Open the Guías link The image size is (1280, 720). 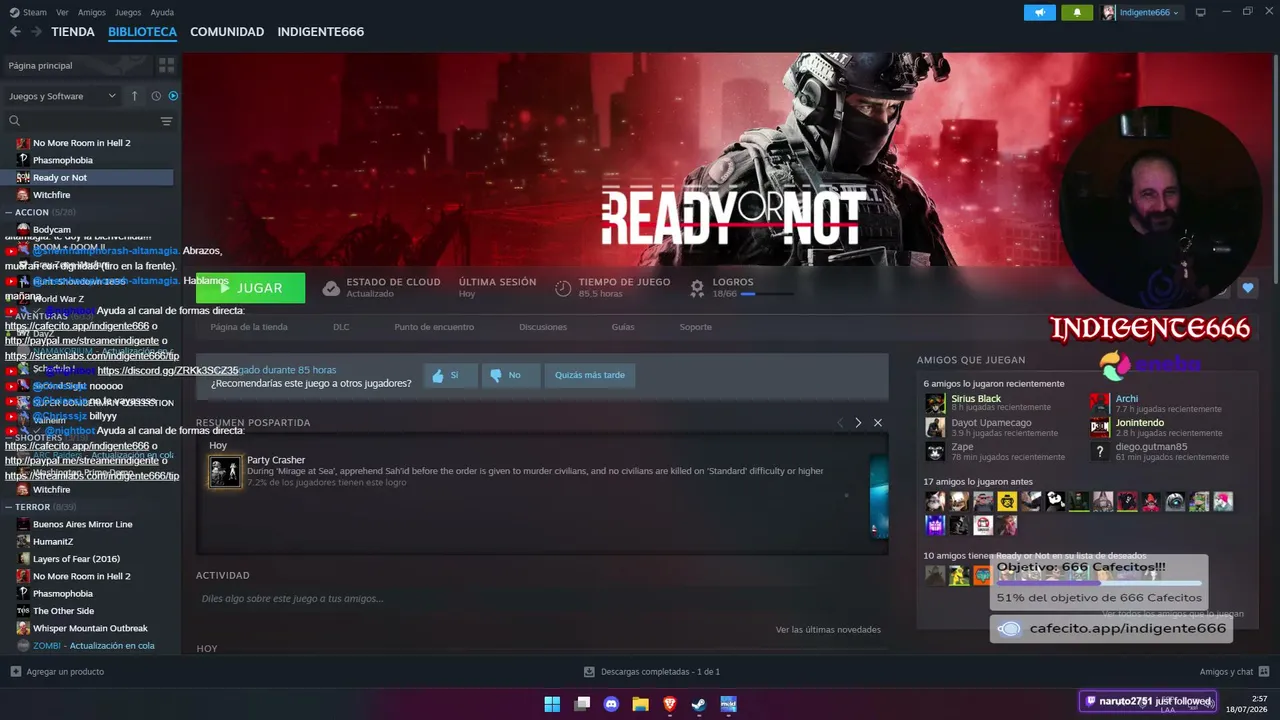[x=623, y=327]
